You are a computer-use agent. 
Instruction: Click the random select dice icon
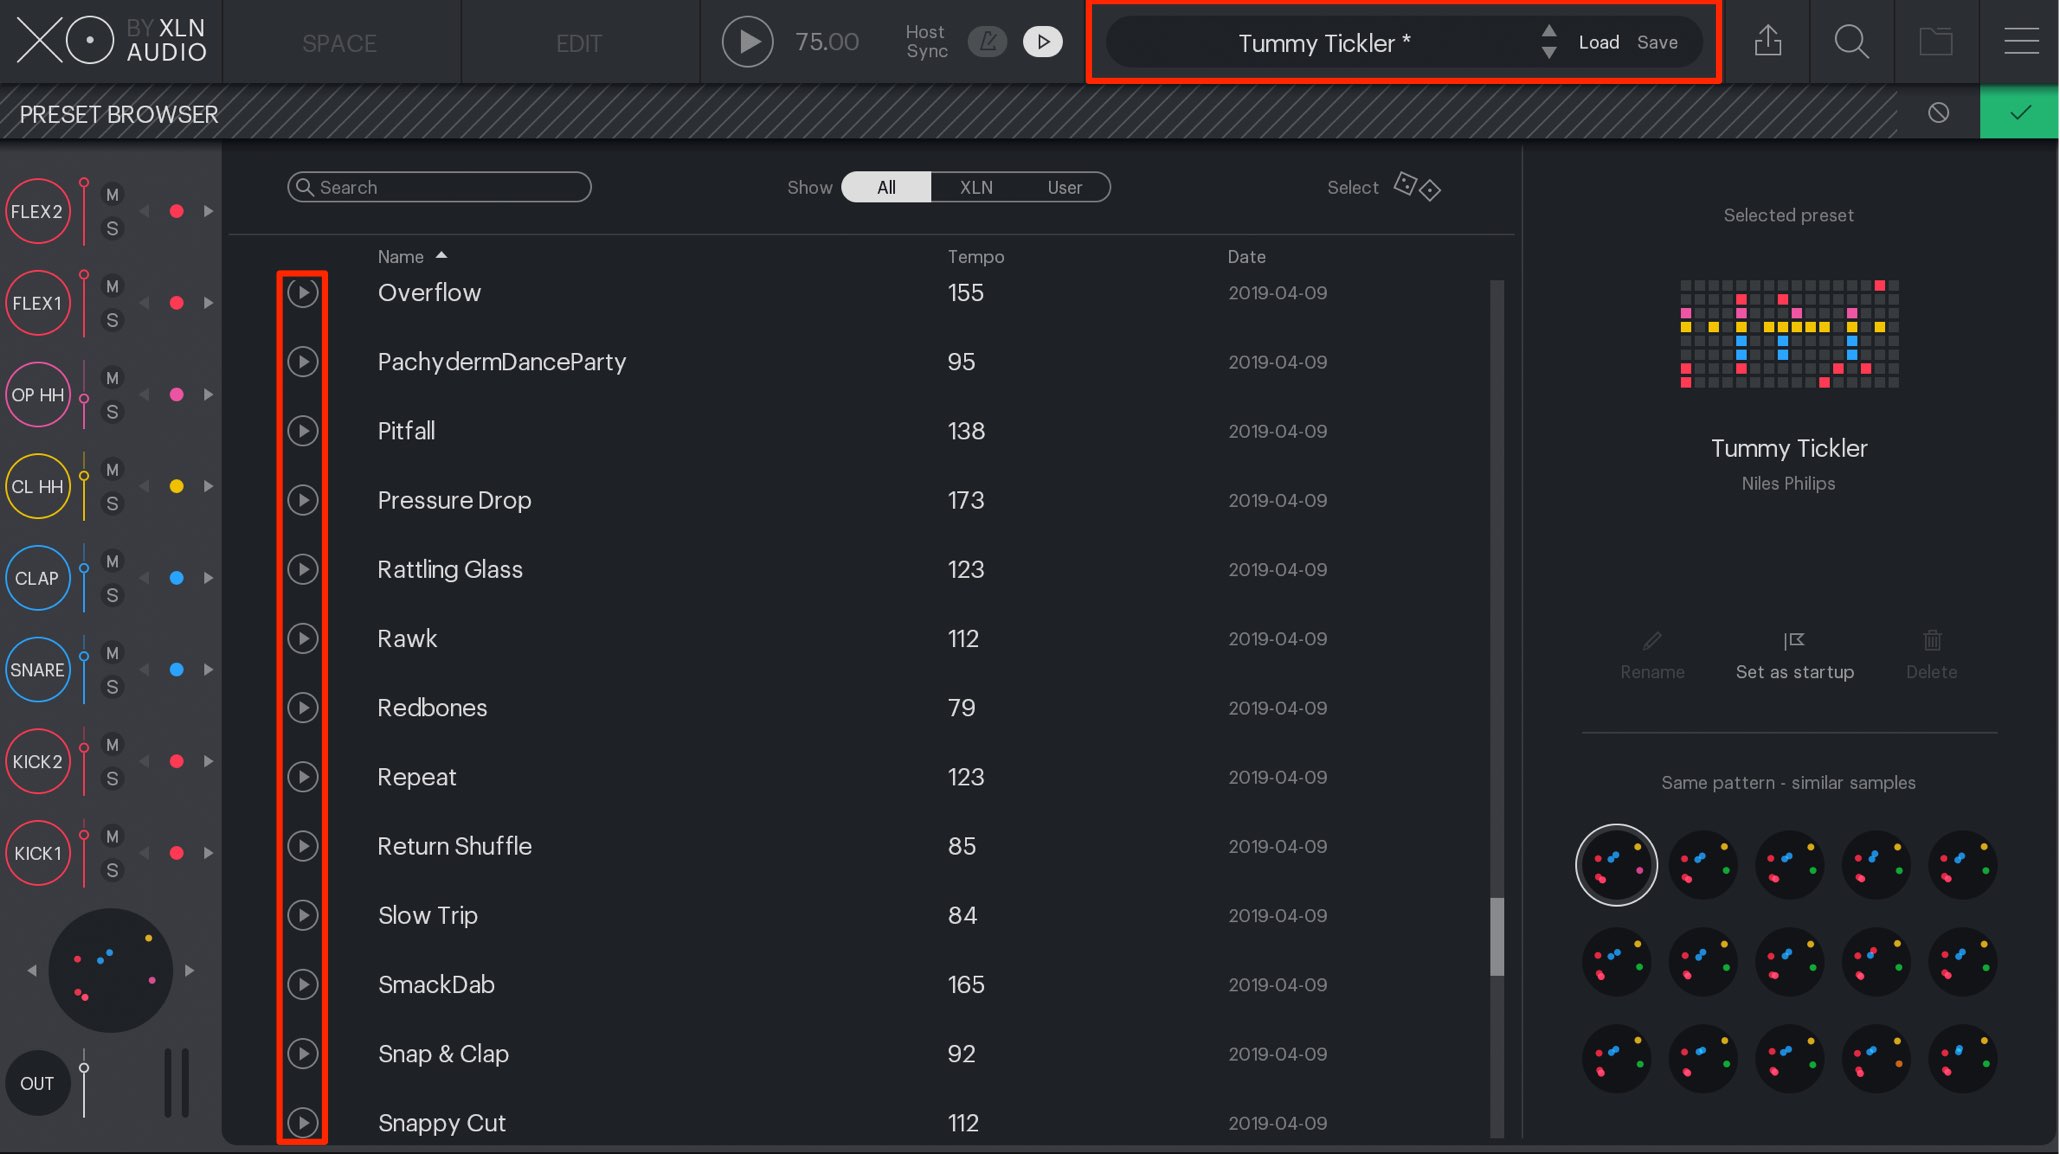pos(1417,186)
